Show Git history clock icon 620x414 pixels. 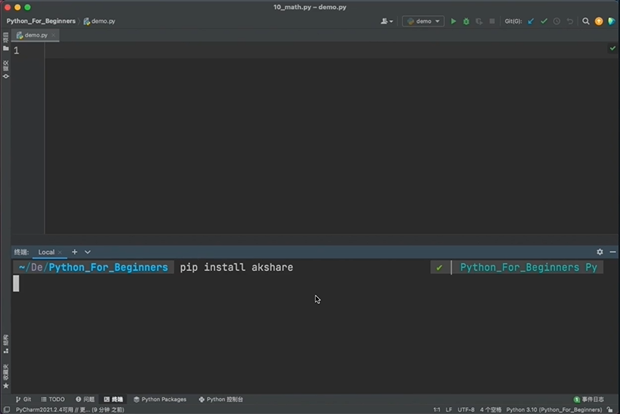click(557, 21)
